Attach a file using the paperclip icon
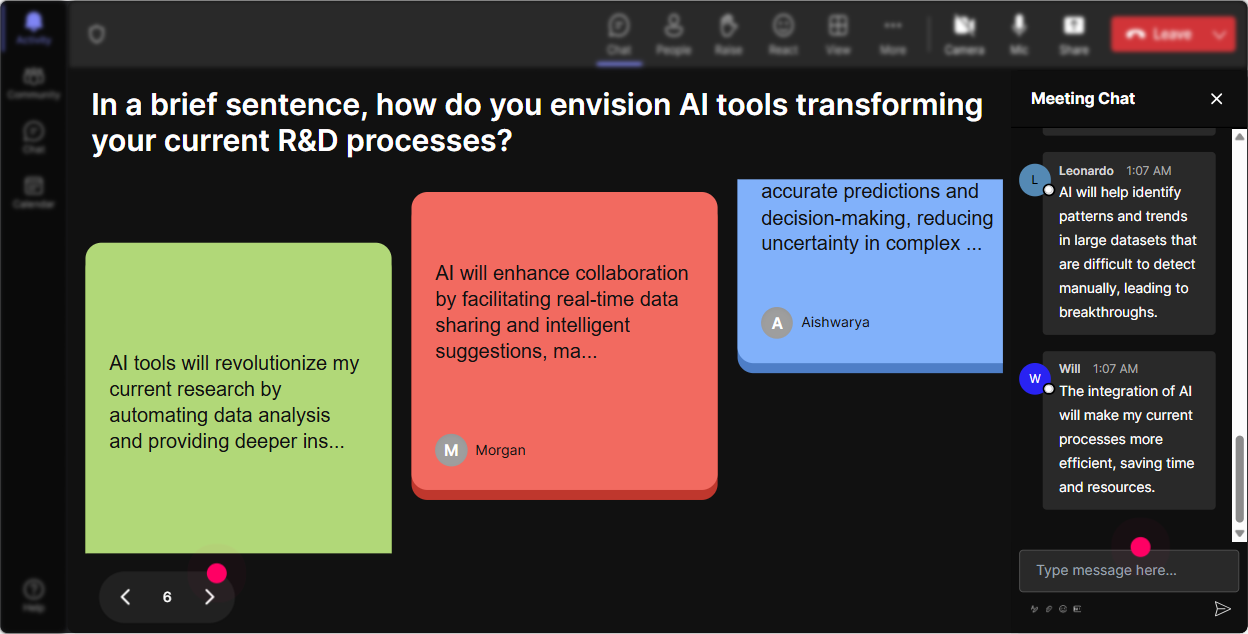The width and height of the screenshot is (1248, 634). click(x=1049, y=608)
